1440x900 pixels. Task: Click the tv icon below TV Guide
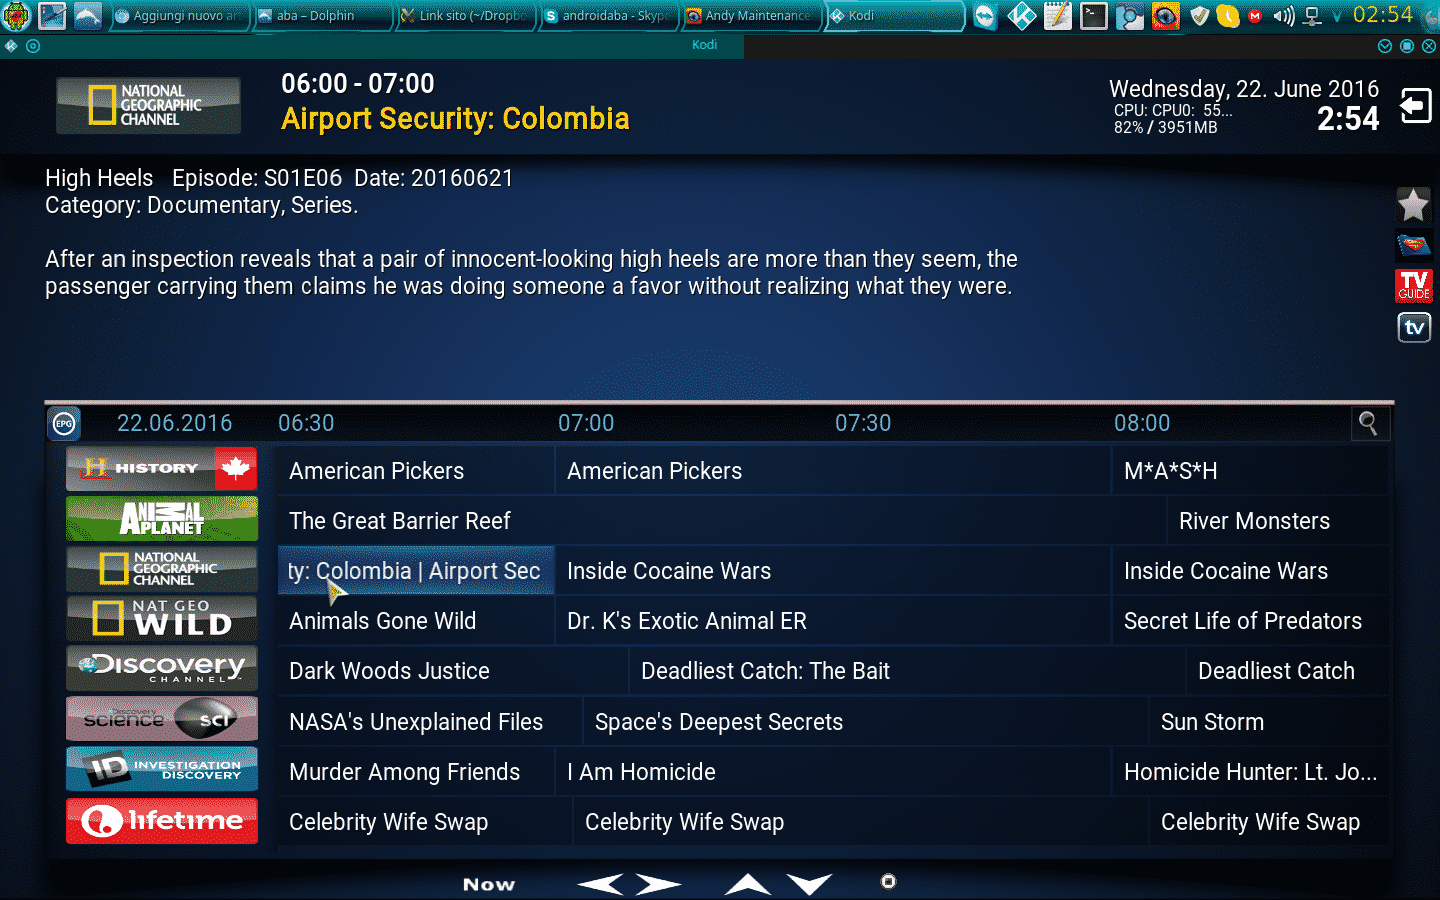coord(1414,327)
